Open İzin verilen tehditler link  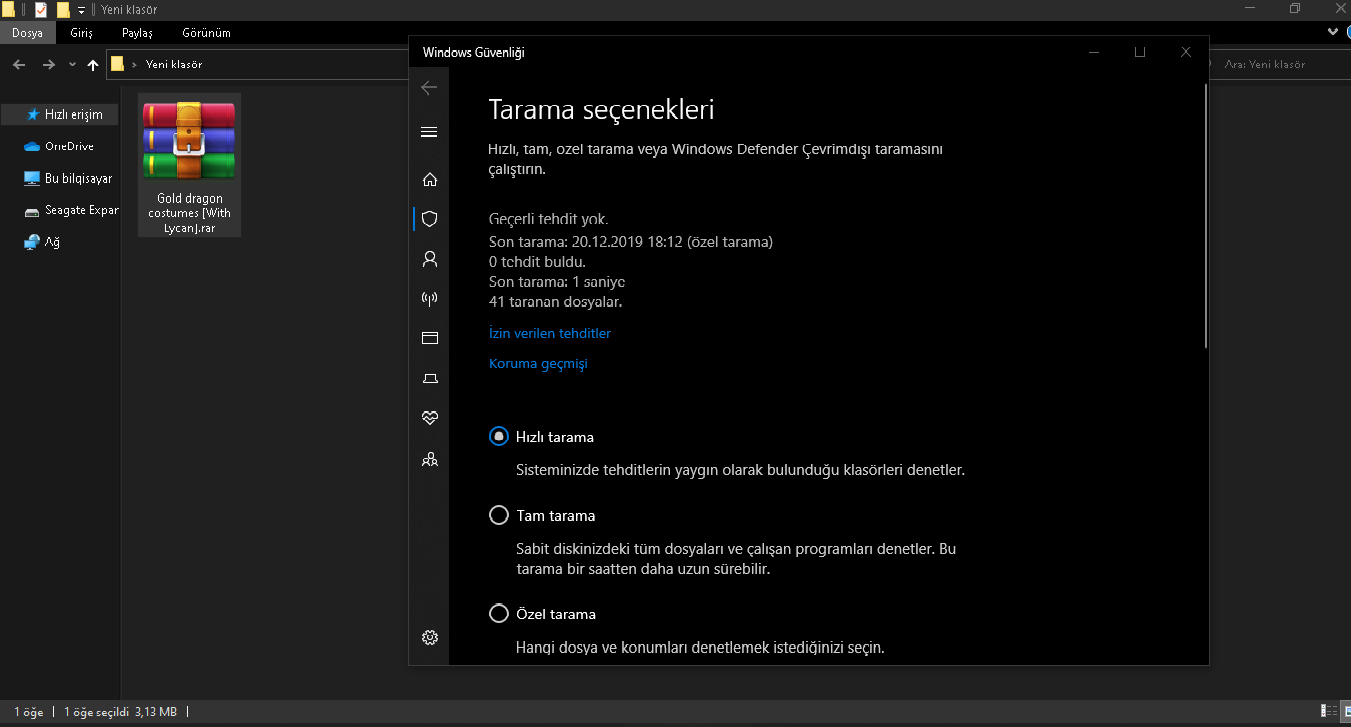pos(550,333)
